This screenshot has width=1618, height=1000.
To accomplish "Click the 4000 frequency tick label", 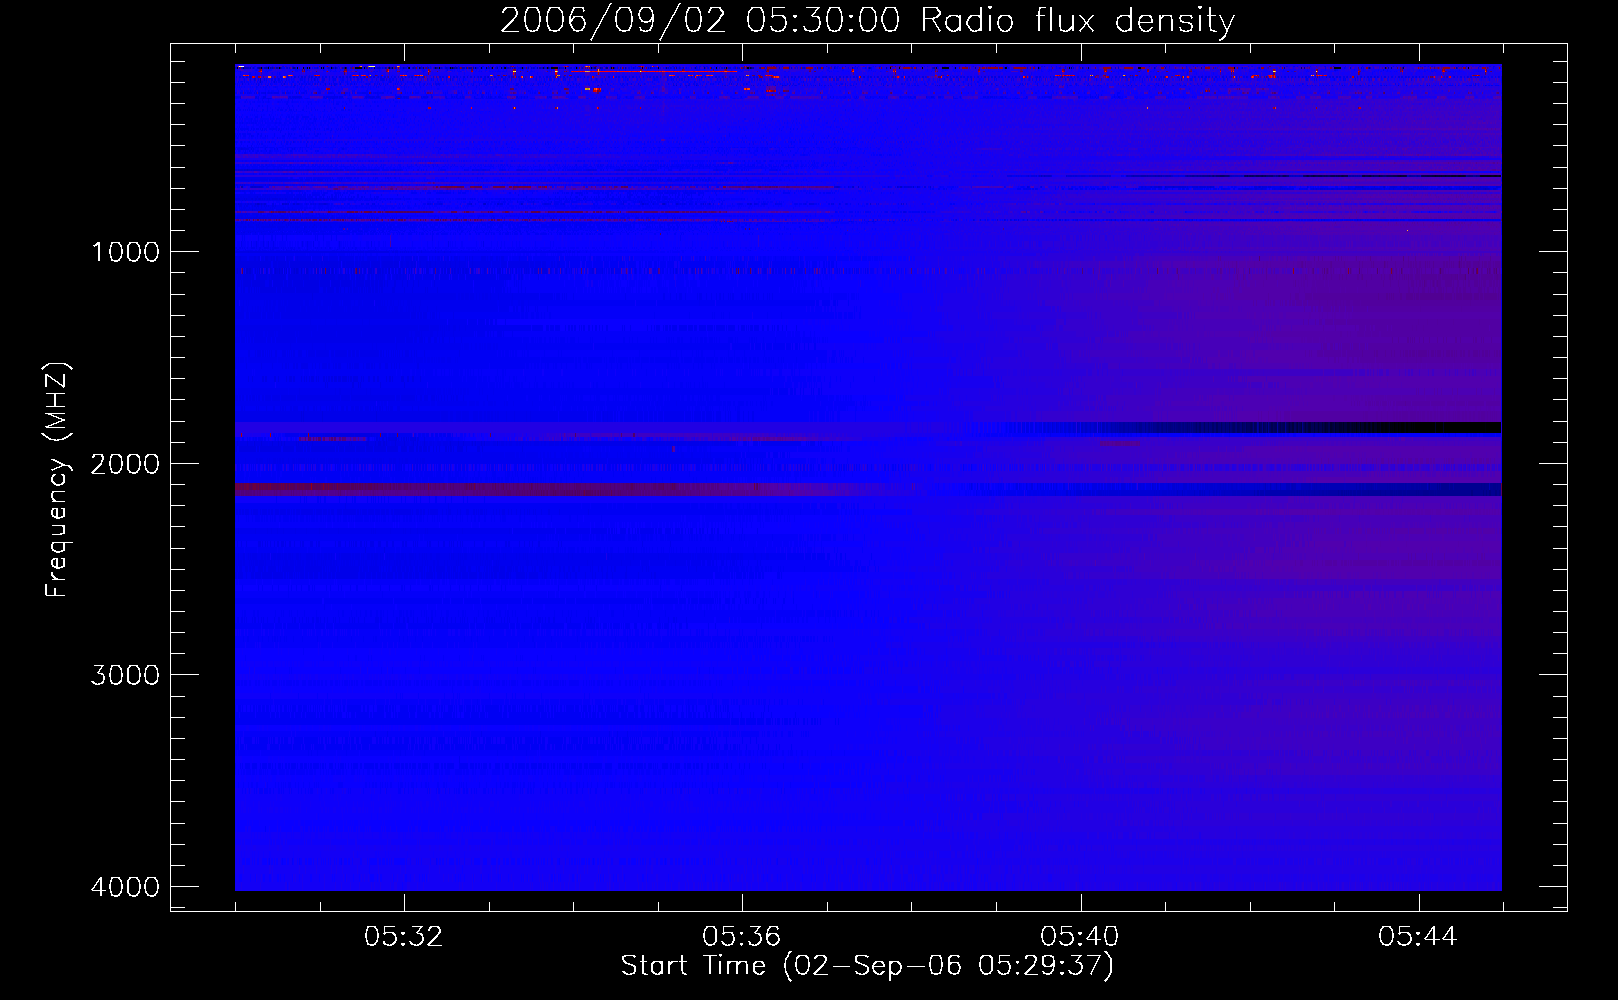I will (125, 887).
